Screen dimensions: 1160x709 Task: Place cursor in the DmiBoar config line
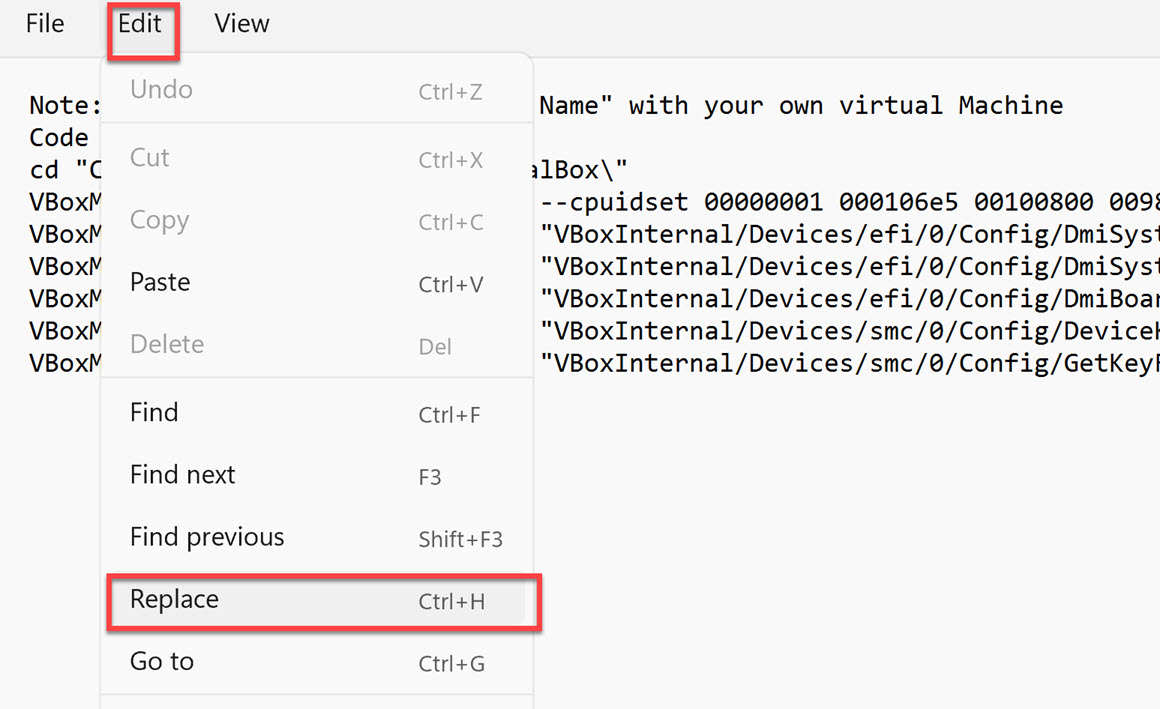(x=850, y=298)
